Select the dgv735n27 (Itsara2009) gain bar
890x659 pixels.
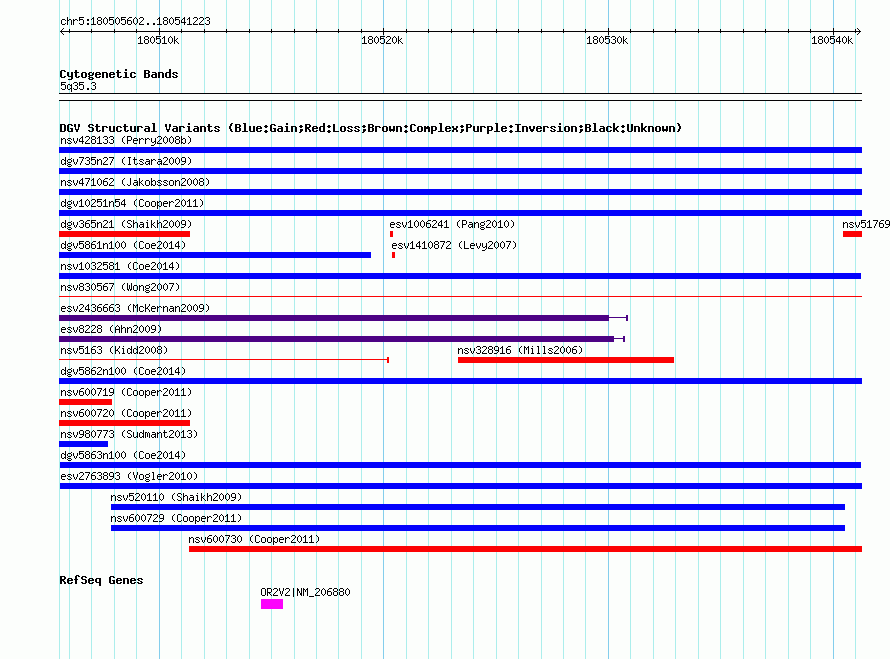click(x=460, y=171)
